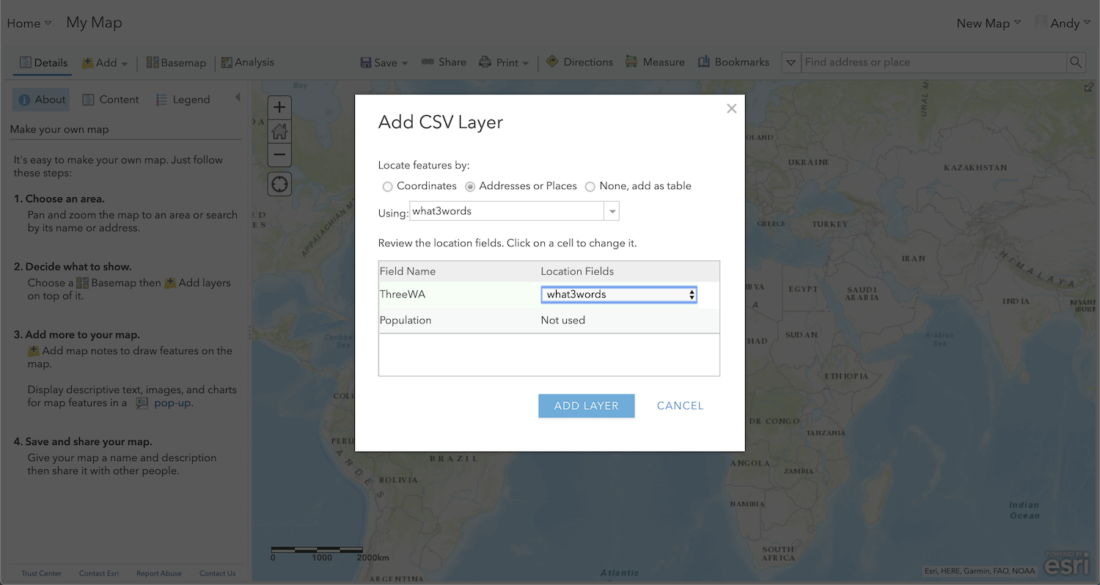The image size is (1100, 585).
Task: Open the Analysis tool
Action: pos(248,62)
